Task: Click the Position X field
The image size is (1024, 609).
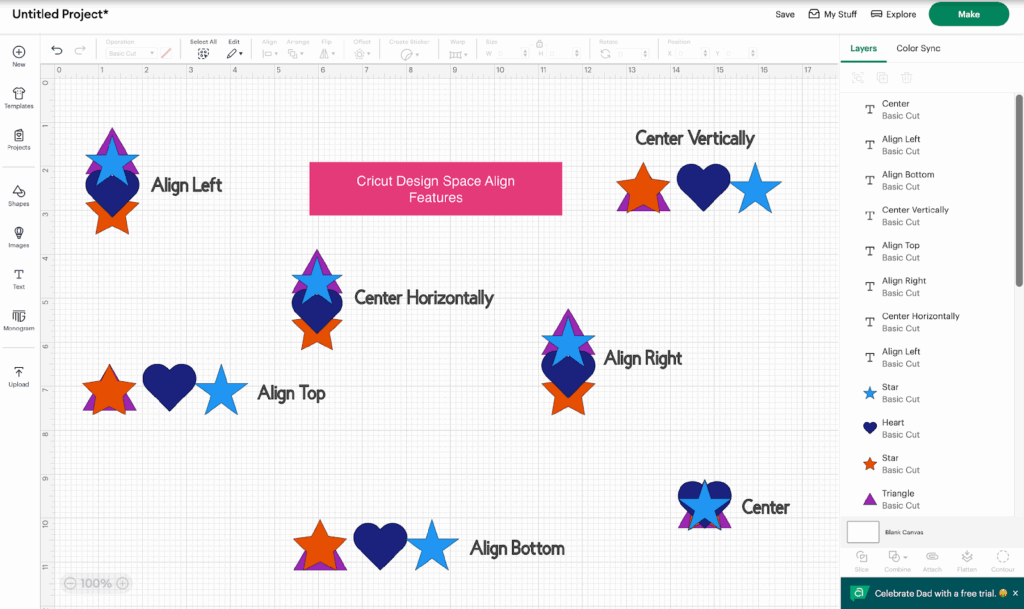Action: point(692,54)
